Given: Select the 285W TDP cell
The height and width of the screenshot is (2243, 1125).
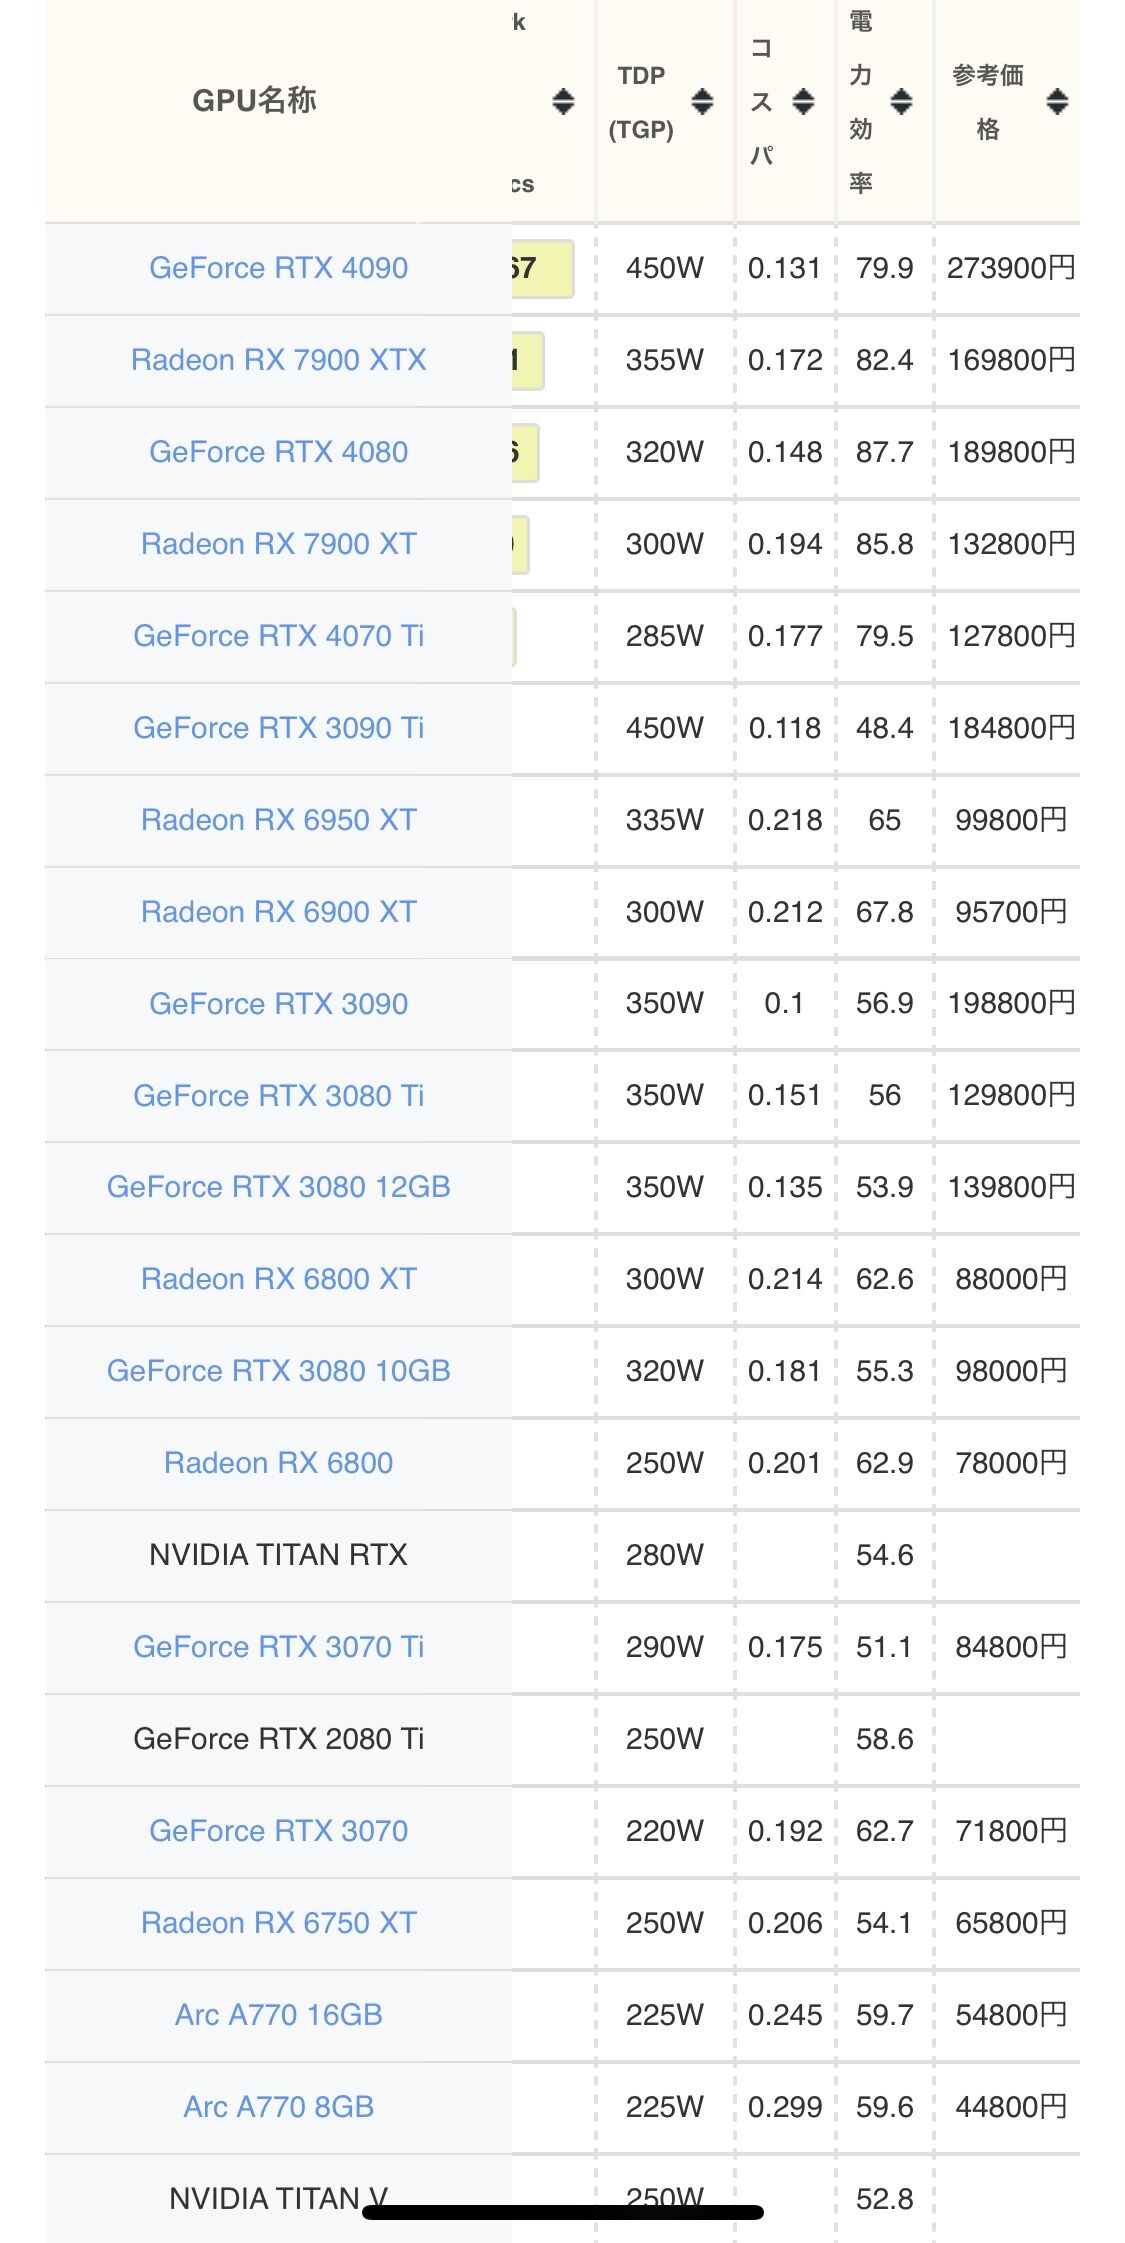Looking at the screenshot, I should [x=665, y=636].
